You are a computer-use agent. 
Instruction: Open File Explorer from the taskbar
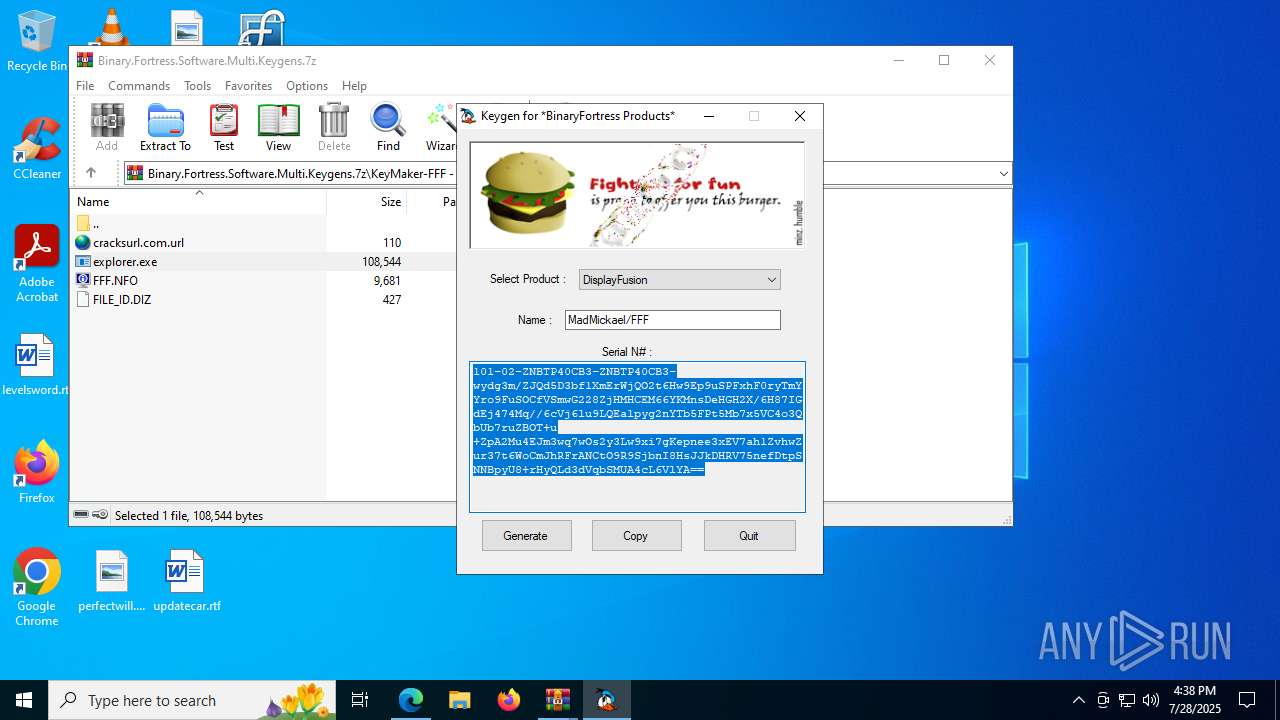point(459,700)
